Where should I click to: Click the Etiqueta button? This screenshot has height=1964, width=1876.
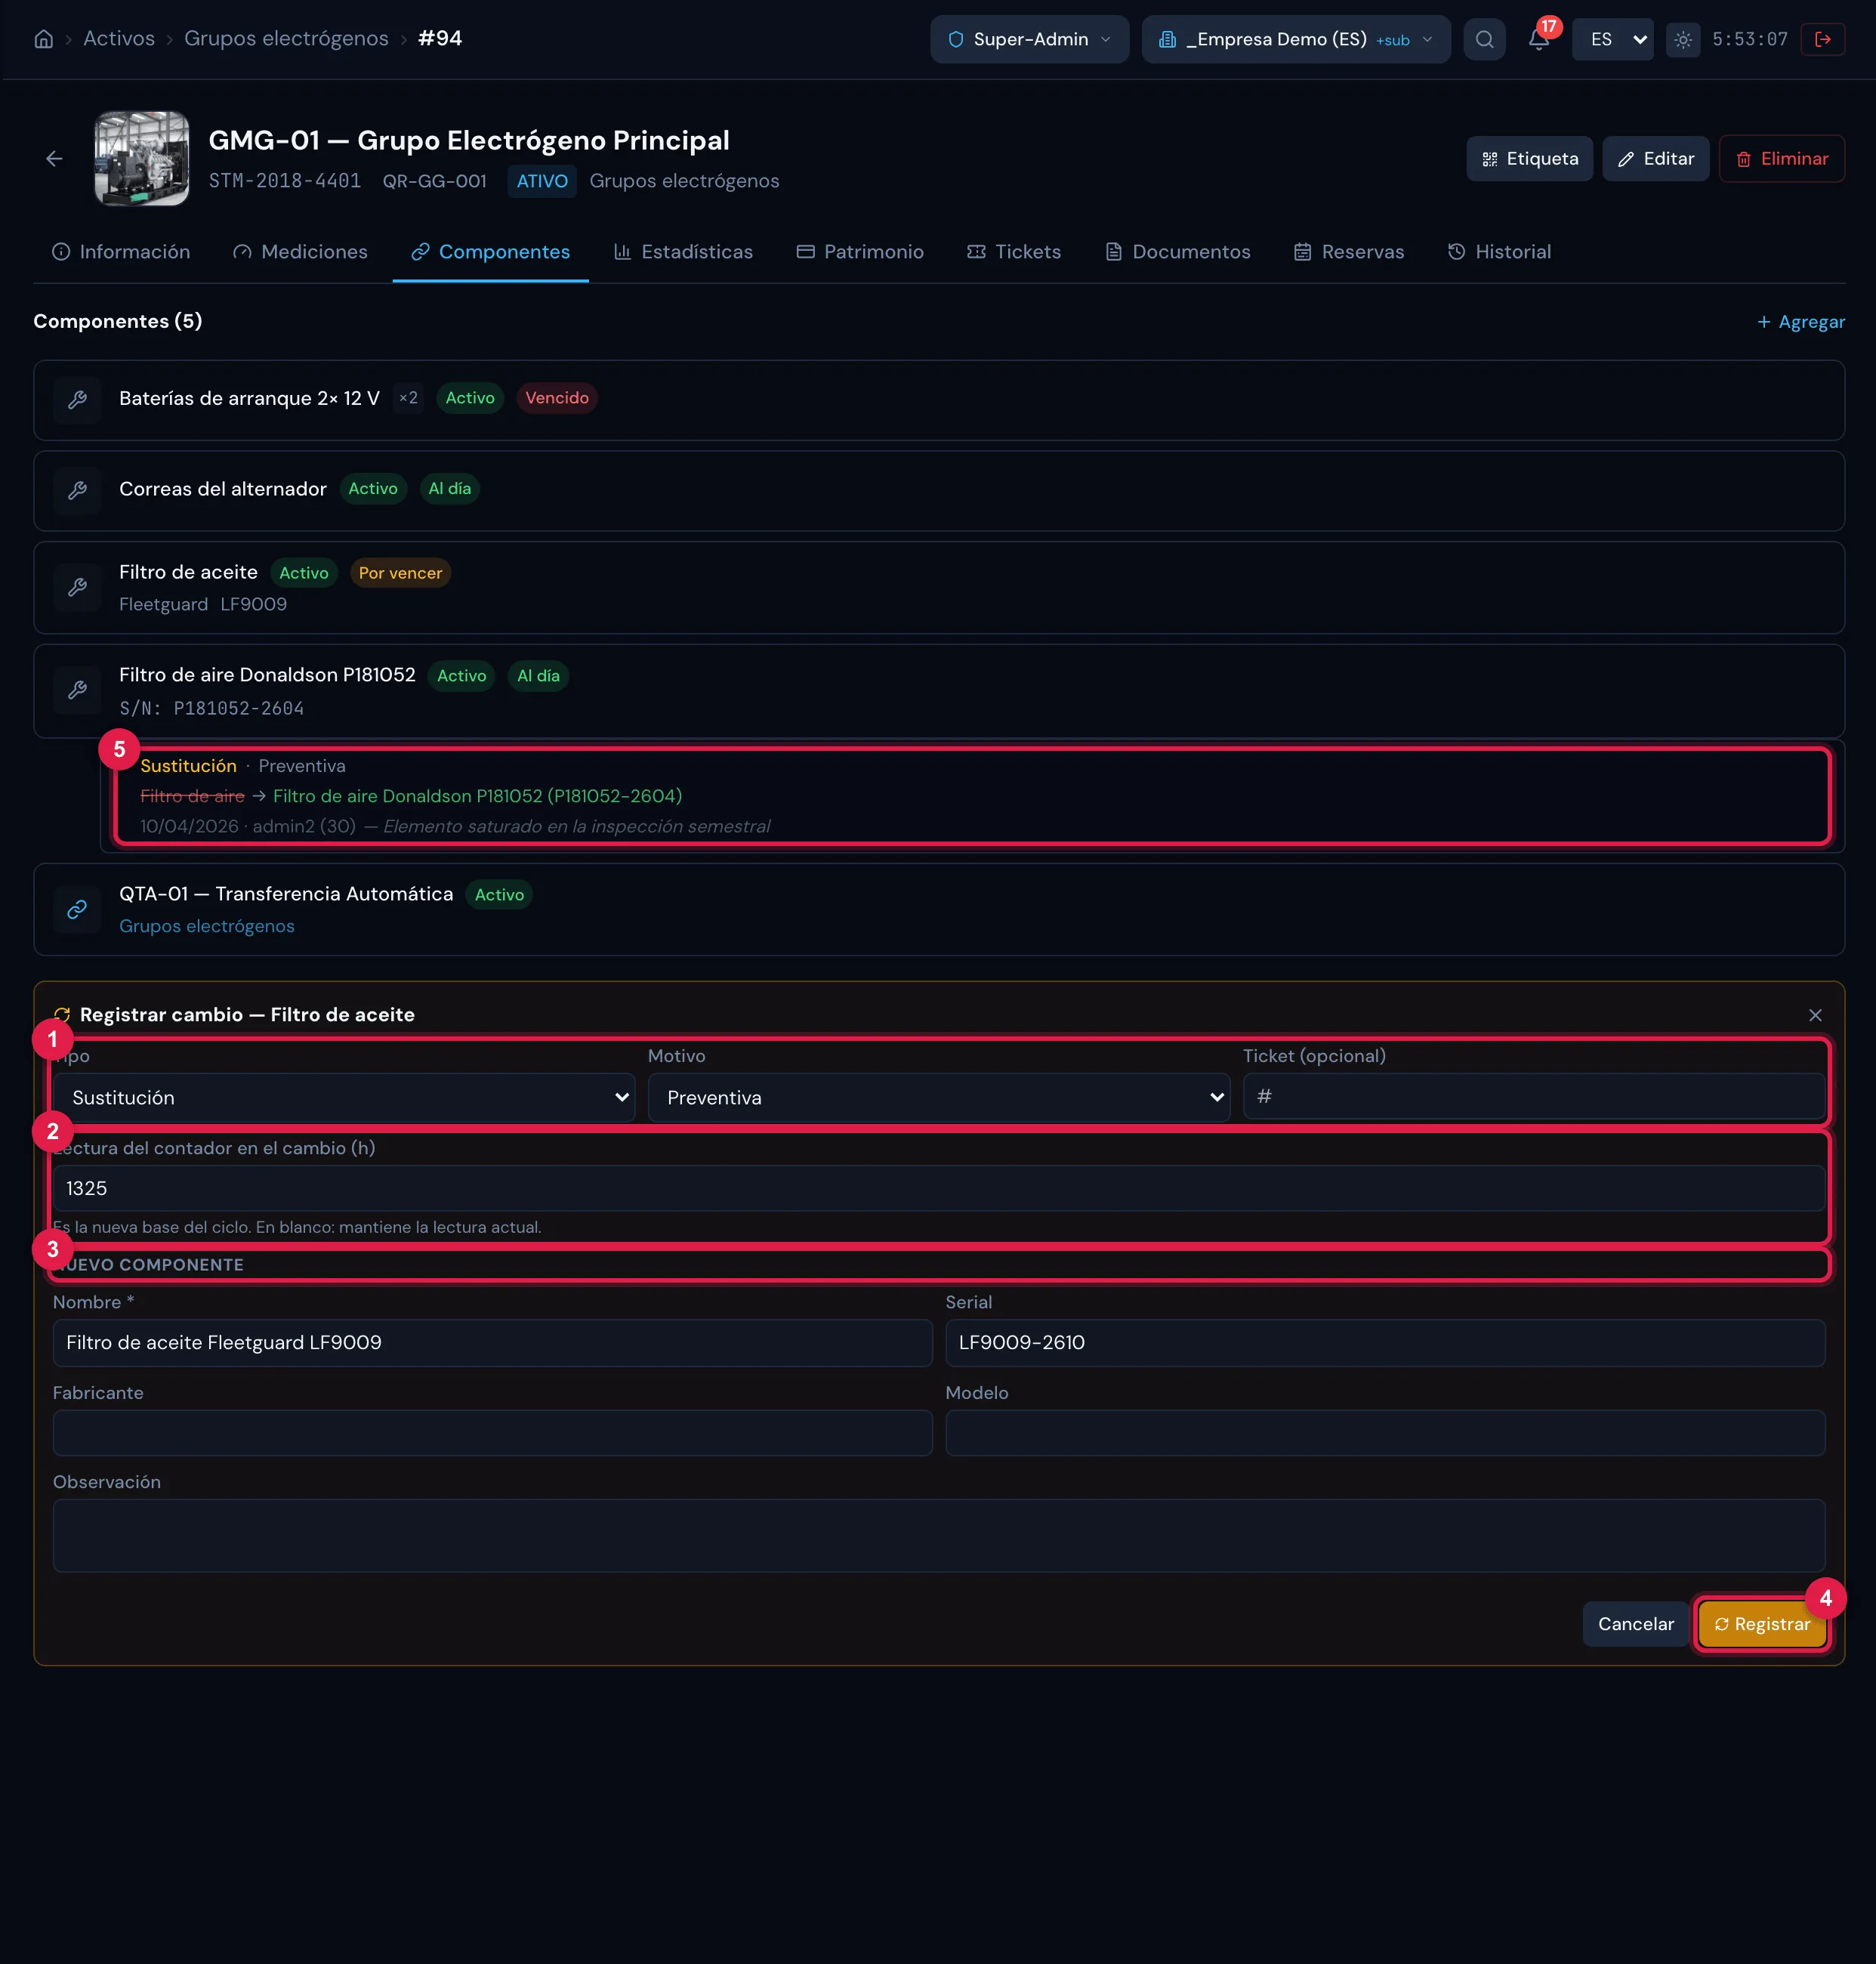coord(1529,159)
